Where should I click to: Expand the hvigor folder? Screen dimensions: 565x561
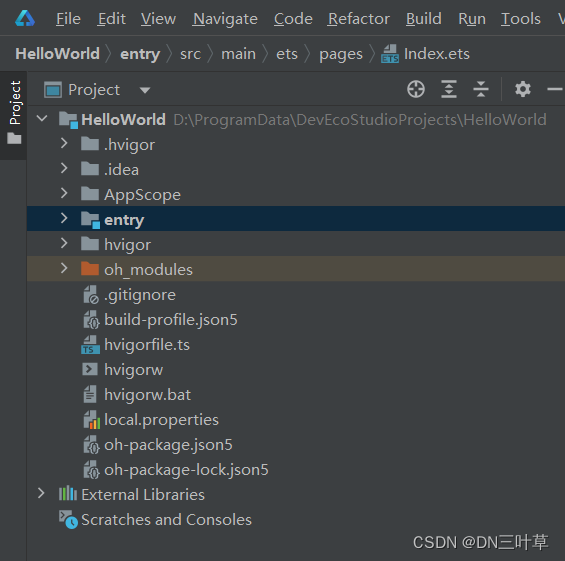[x=64, y=243]
